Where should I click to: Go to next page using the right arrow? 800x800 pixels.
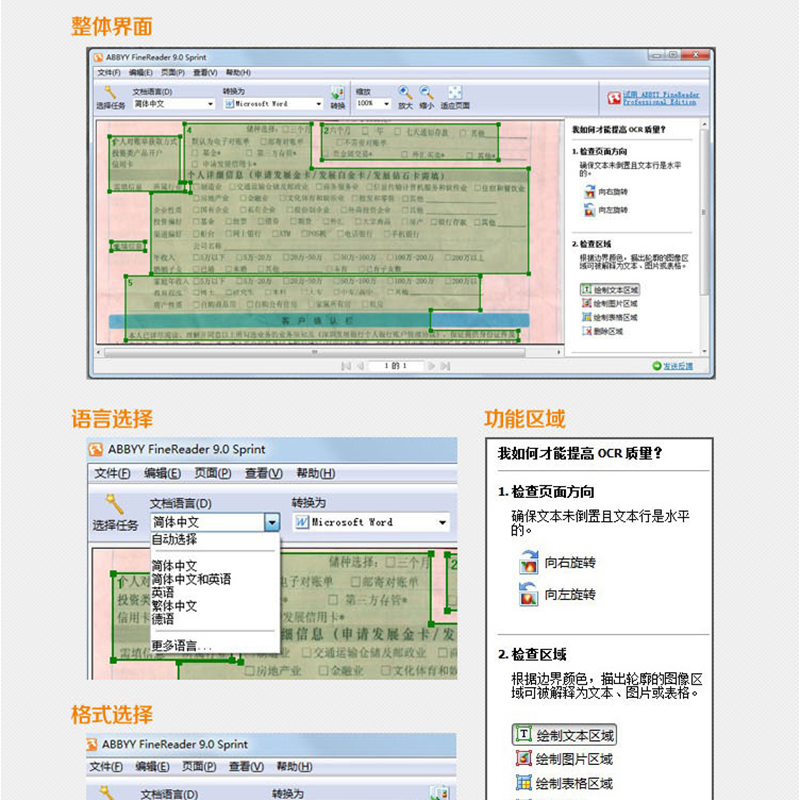click(x=432, y=366)
